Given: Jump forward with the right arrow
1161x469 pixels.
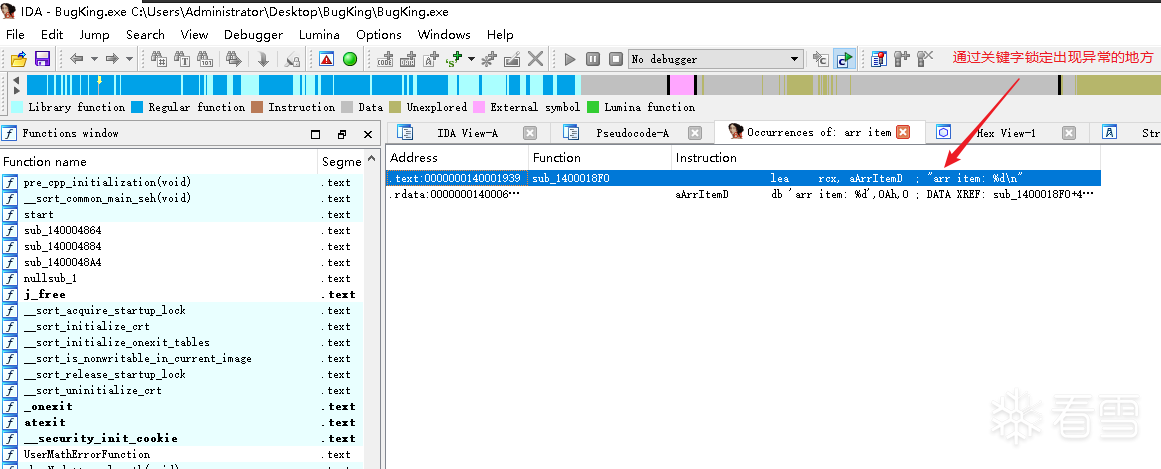Looking at the screenshot, I should point(112,59).
